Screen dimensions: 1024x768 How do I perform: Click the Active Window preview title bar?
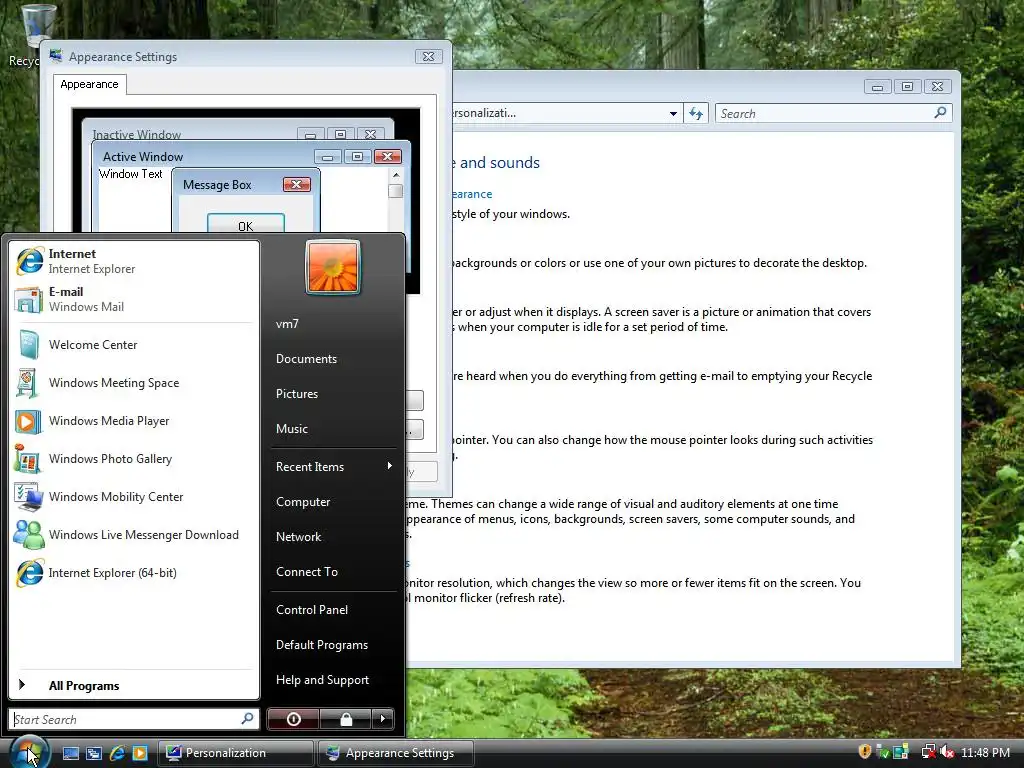pyautogui.click(x=251, y=157)
